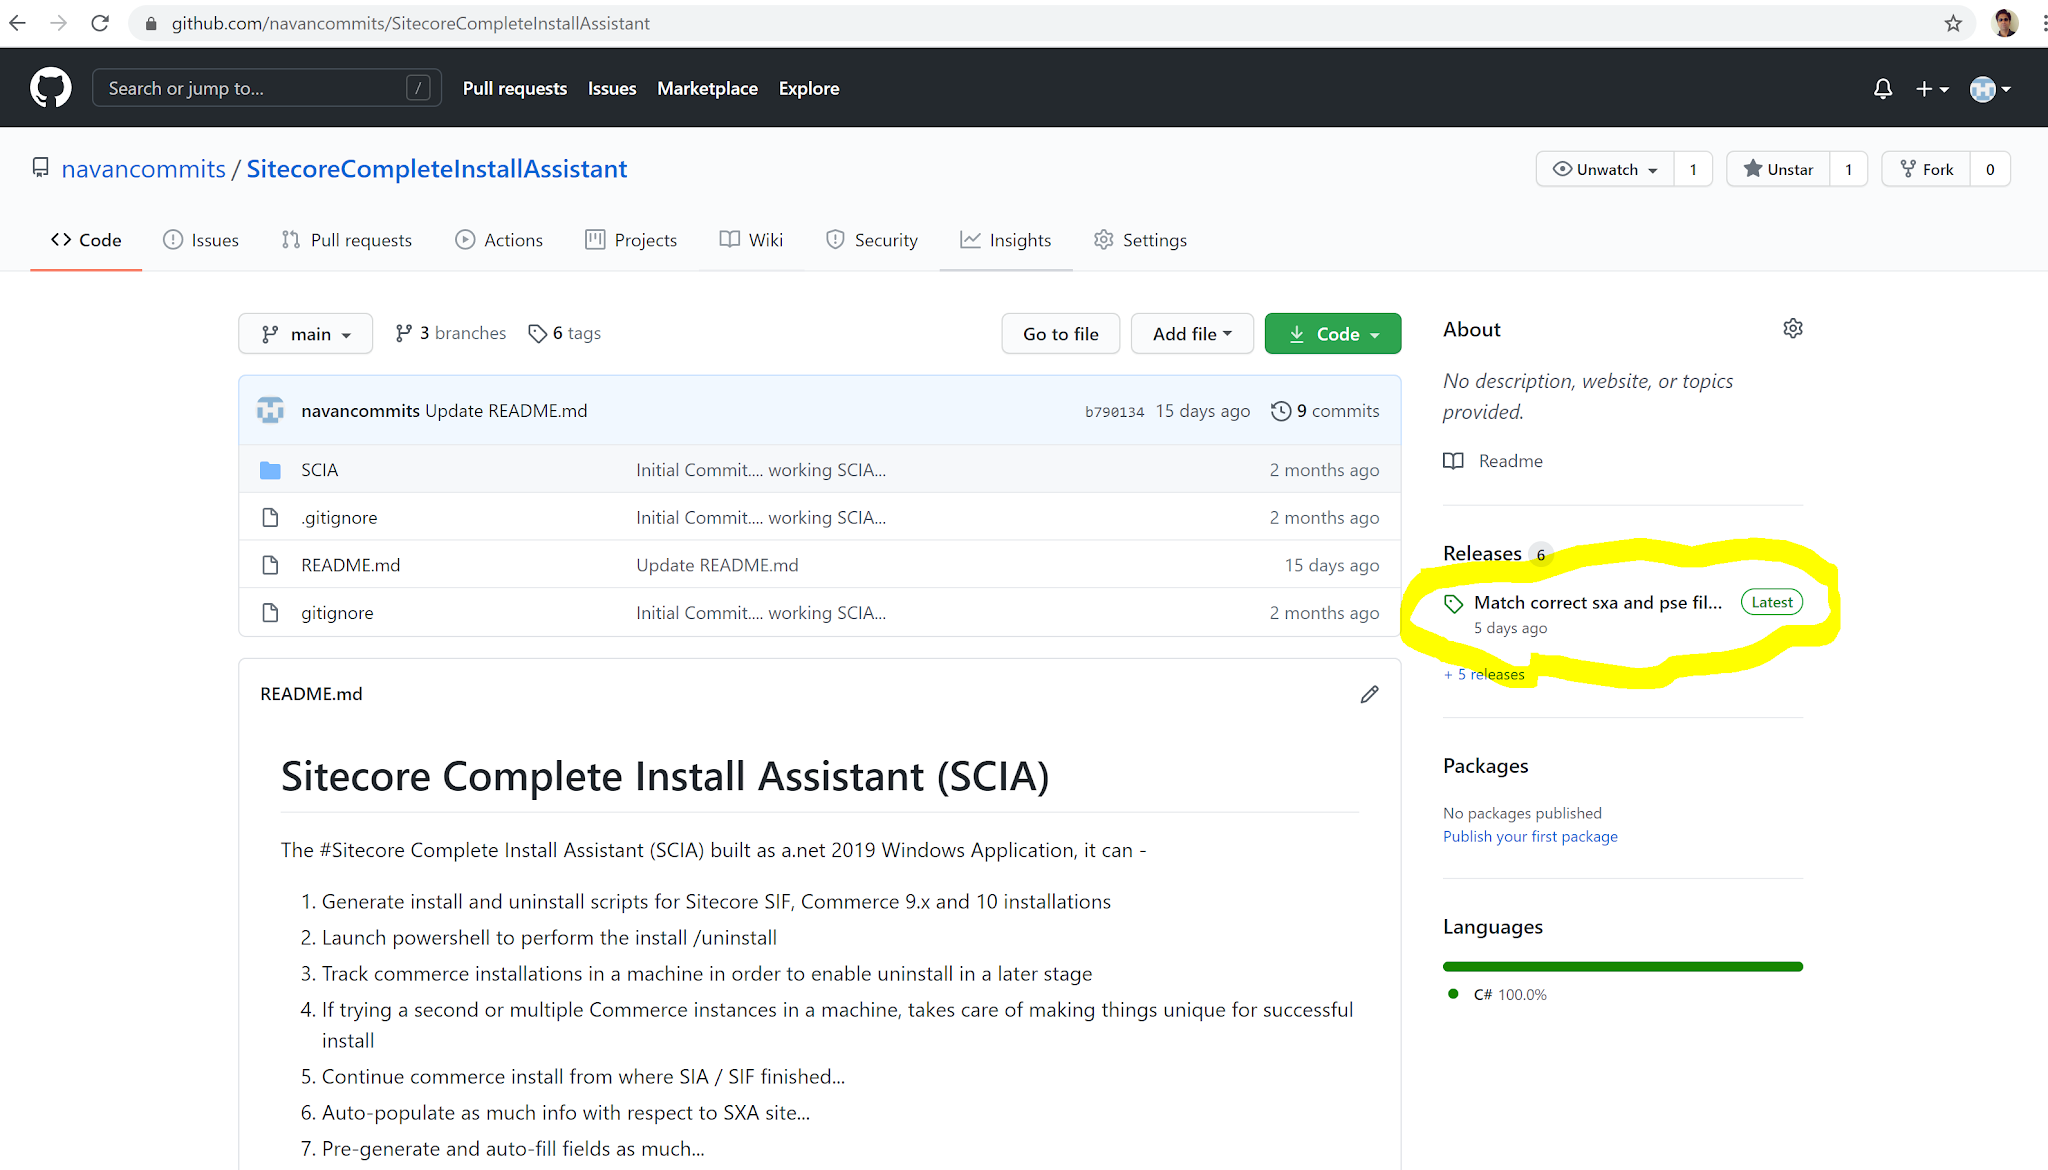Open commit hash b790134
Viewport: 2048px width, 1170px height.
1114,412
